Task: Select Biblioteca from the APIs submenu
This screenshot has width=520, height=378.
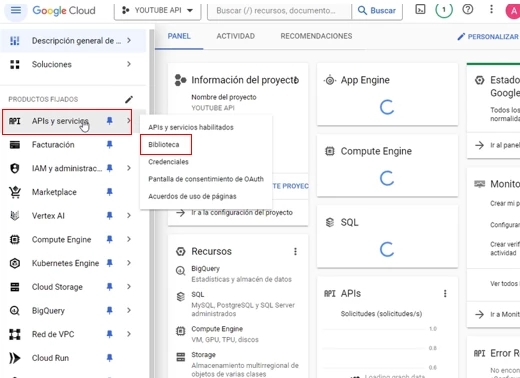Action: coord(164,145)
